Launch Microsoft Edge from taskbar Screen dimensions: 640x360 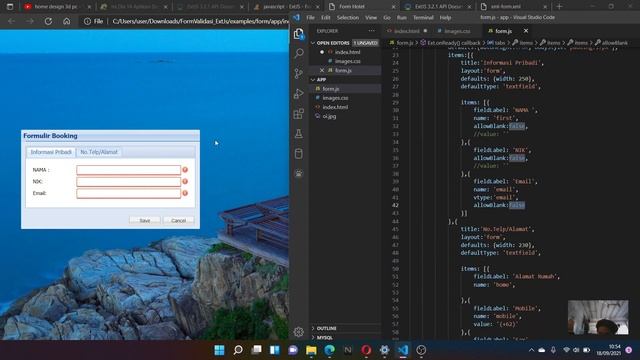point(330,350)
